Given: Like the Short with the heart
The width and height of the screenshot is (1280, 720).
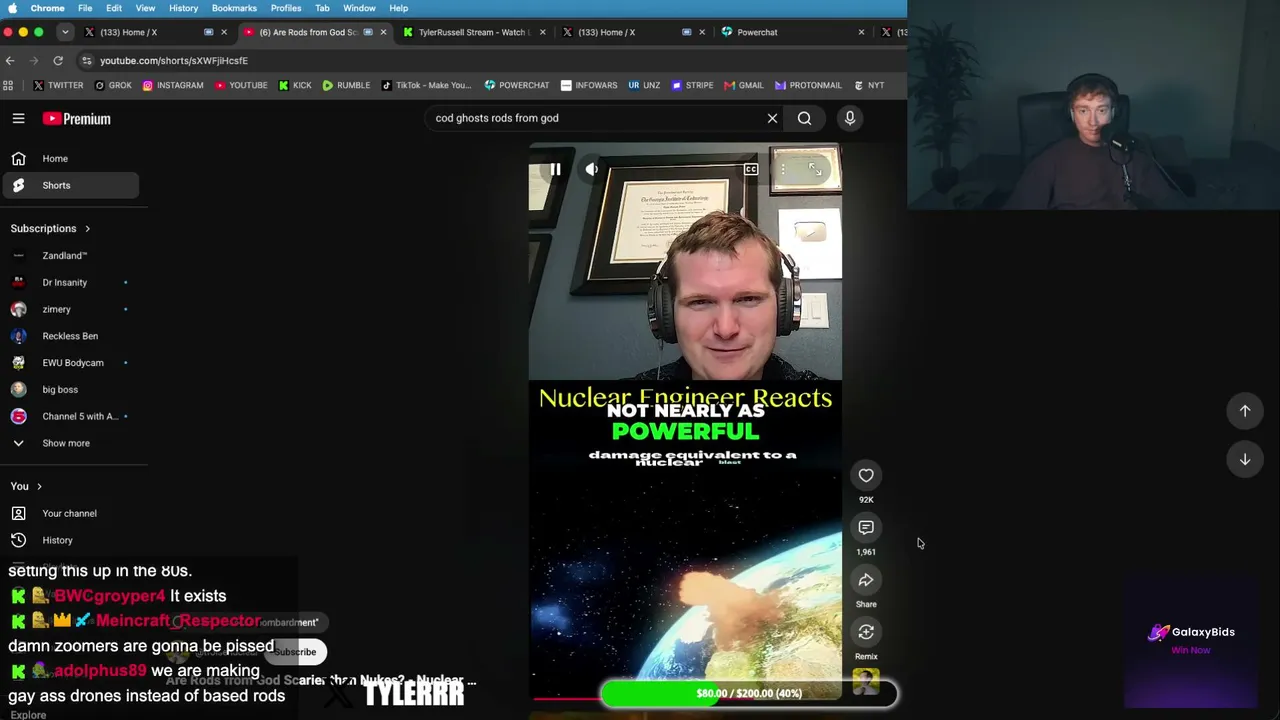Looking at the screenshot, I should point(866,476).
